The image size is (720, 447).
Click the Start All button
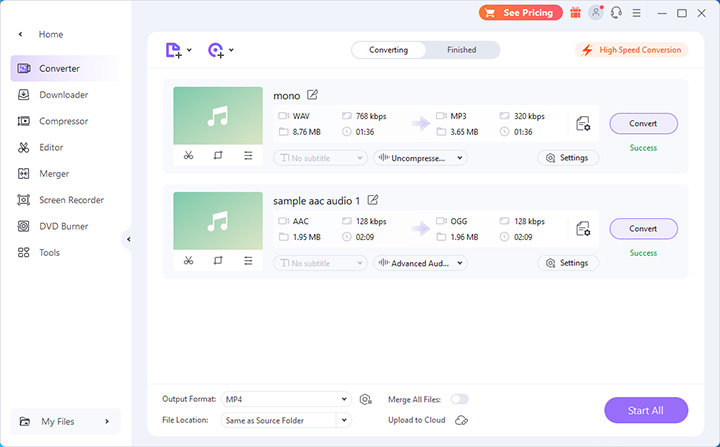[x=646, y=410]
